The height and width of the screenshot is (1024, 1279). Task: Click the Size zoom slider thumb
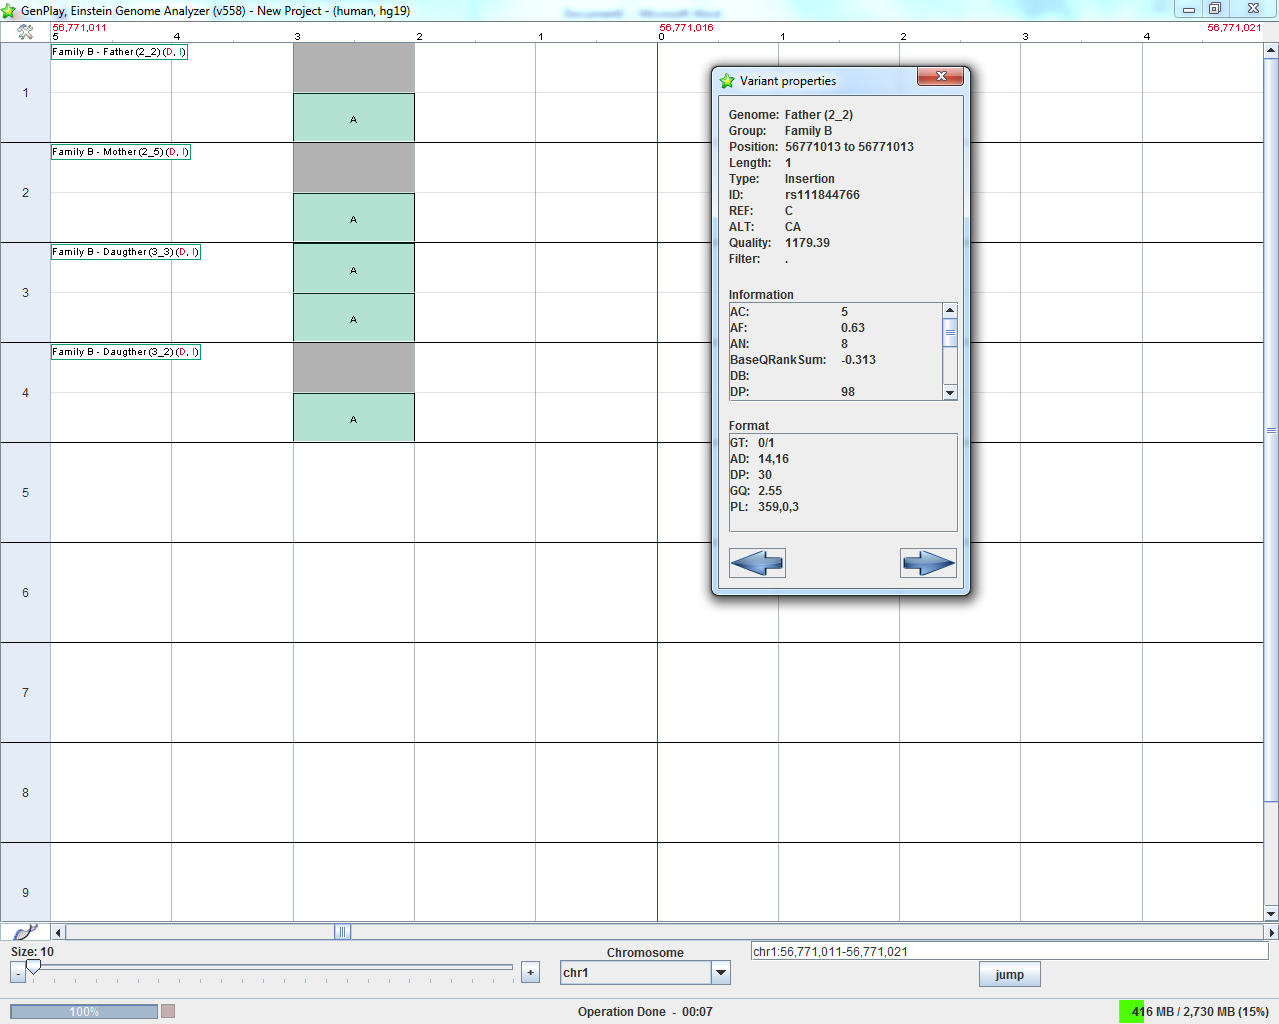[33, 967]
